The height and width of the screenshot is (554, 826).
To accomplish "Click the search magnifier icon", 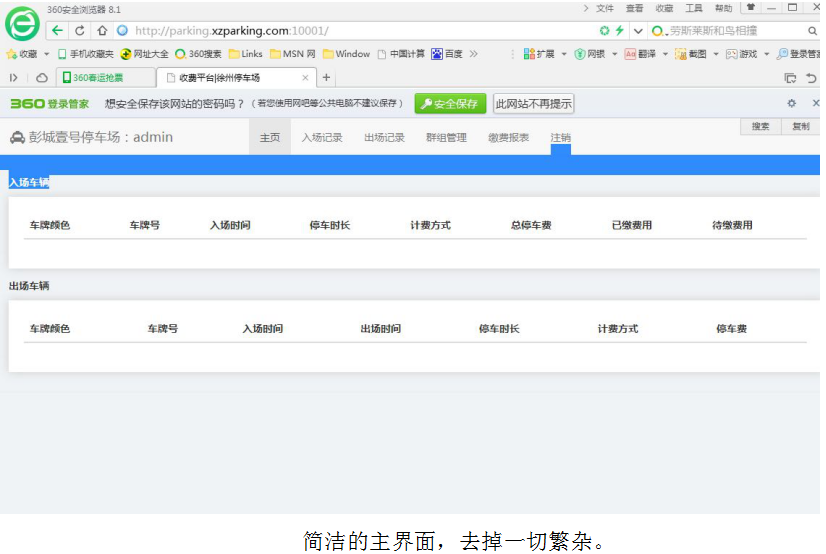I will pyautogui.click(x=812, y=31).
